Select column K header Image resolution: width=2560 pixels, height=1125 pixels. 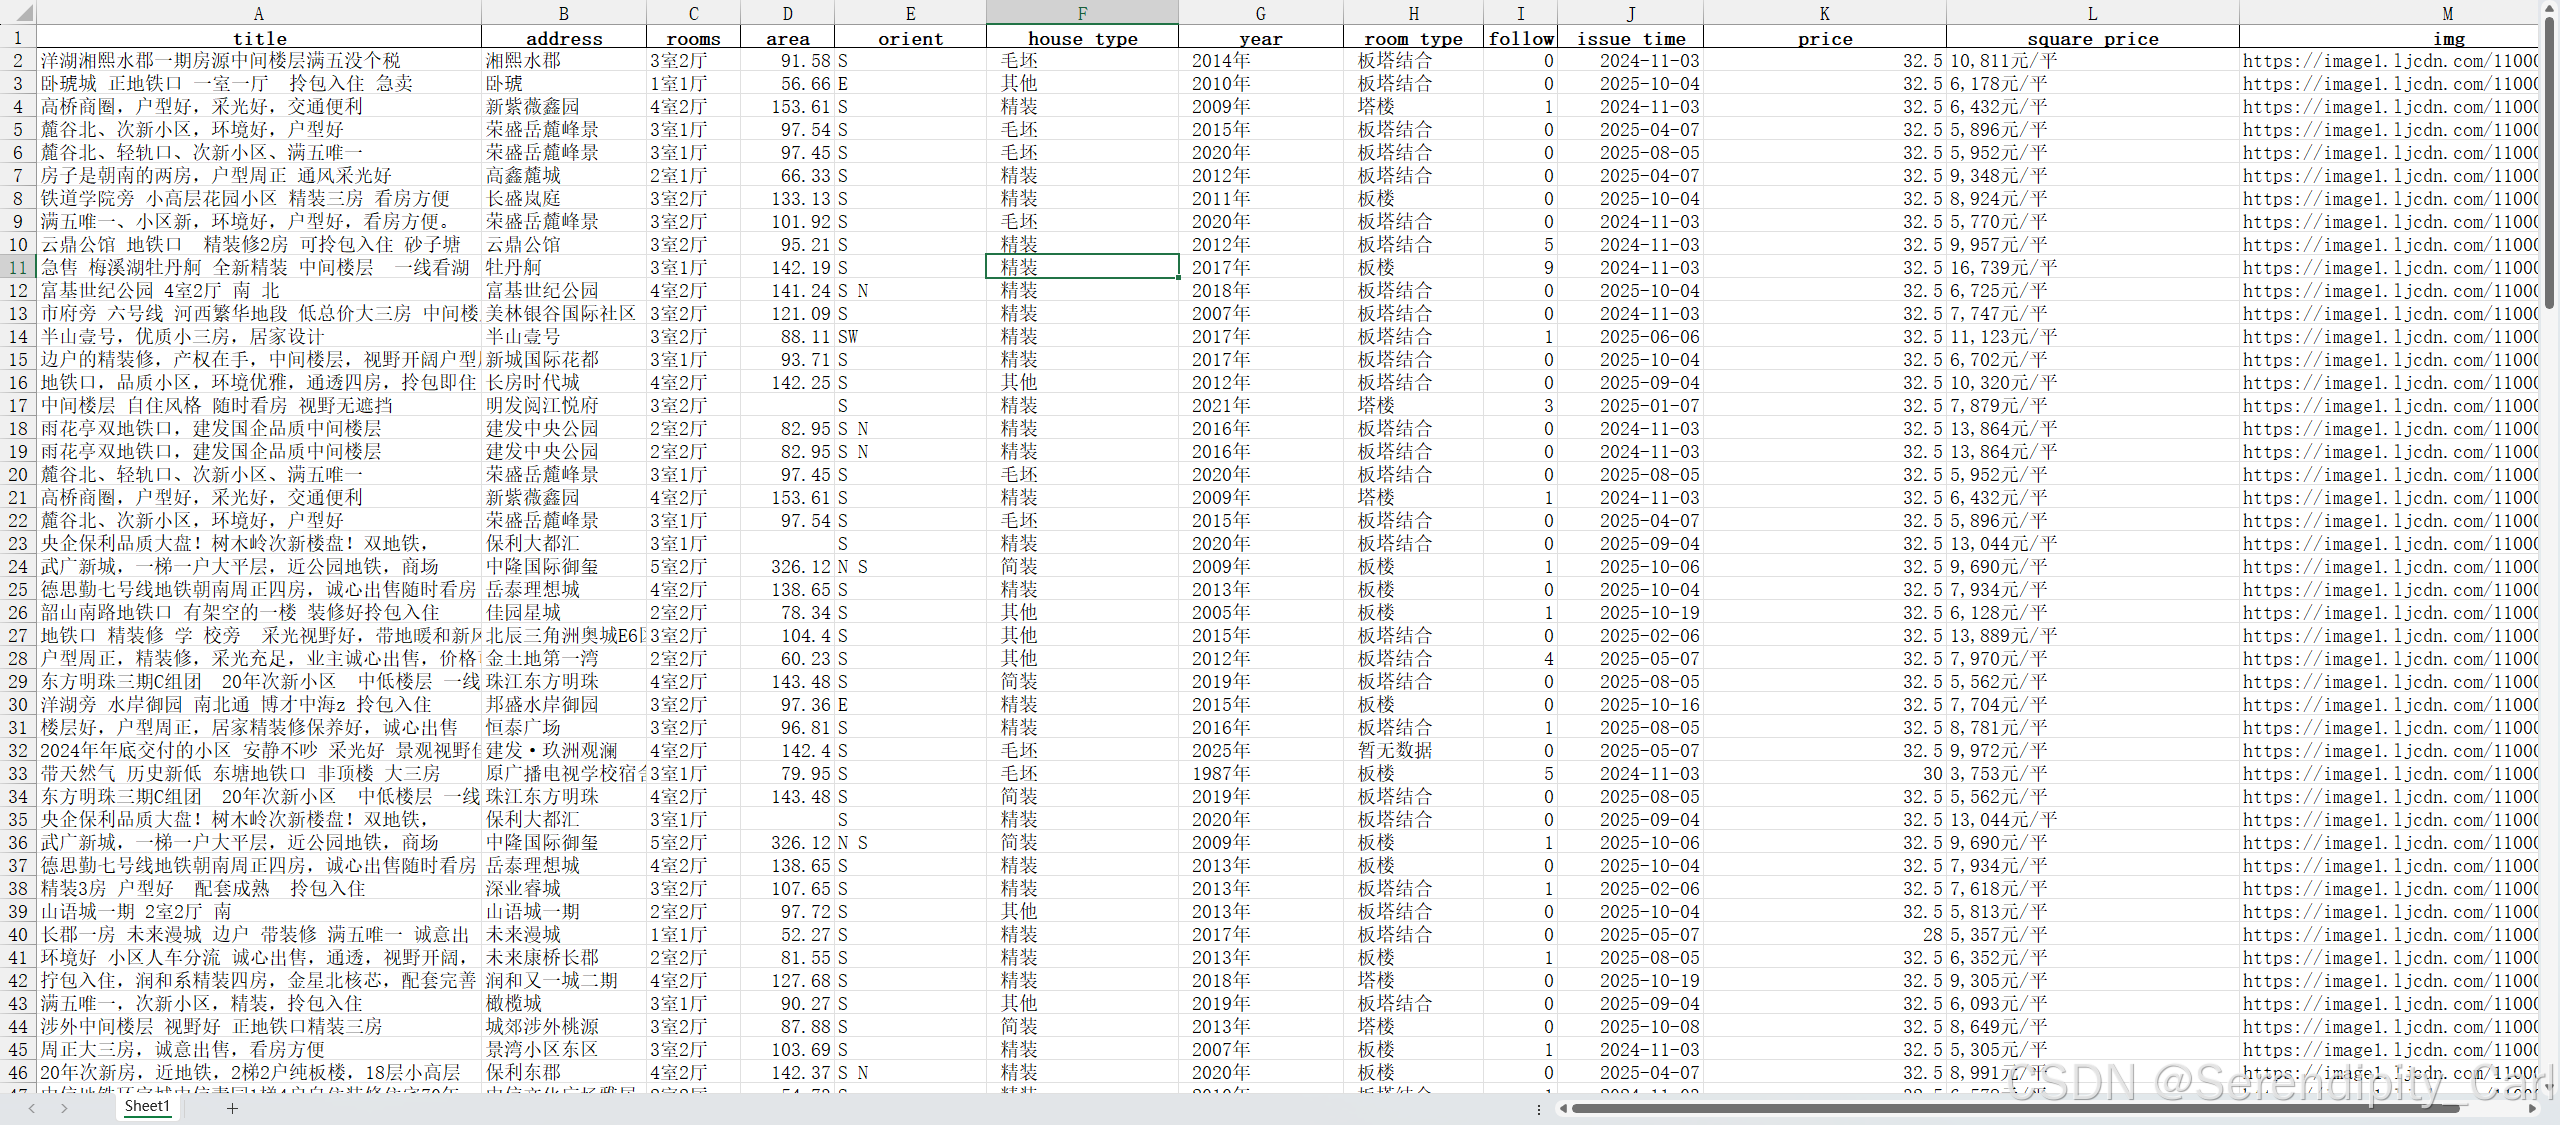[x=1824, y=13]
